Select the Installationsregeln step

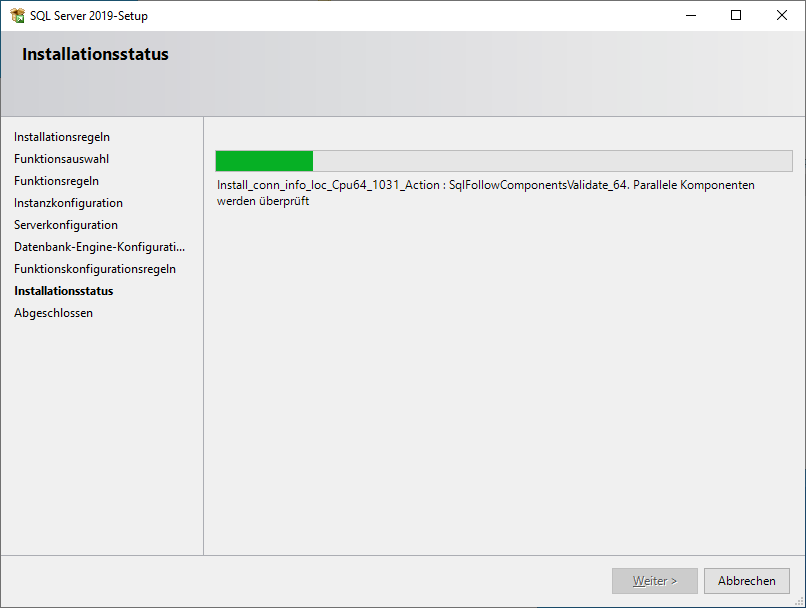tap(62, 137)
